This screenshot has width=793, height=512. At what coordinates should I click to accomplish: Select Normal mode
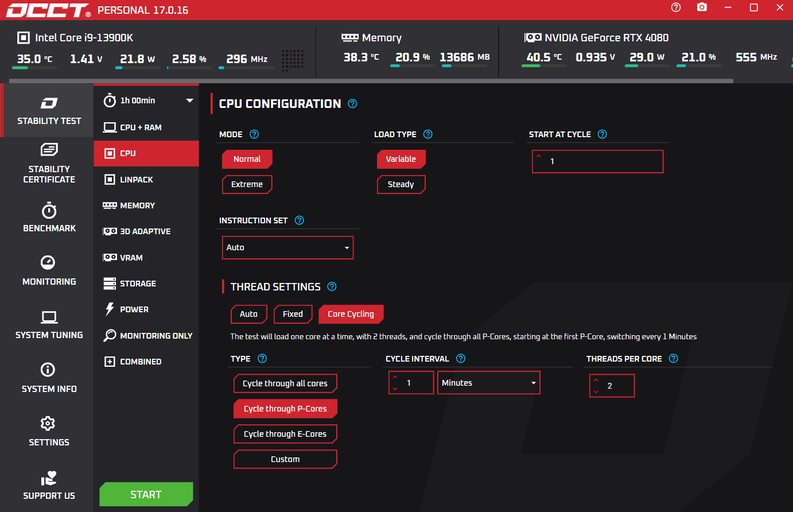247,159
